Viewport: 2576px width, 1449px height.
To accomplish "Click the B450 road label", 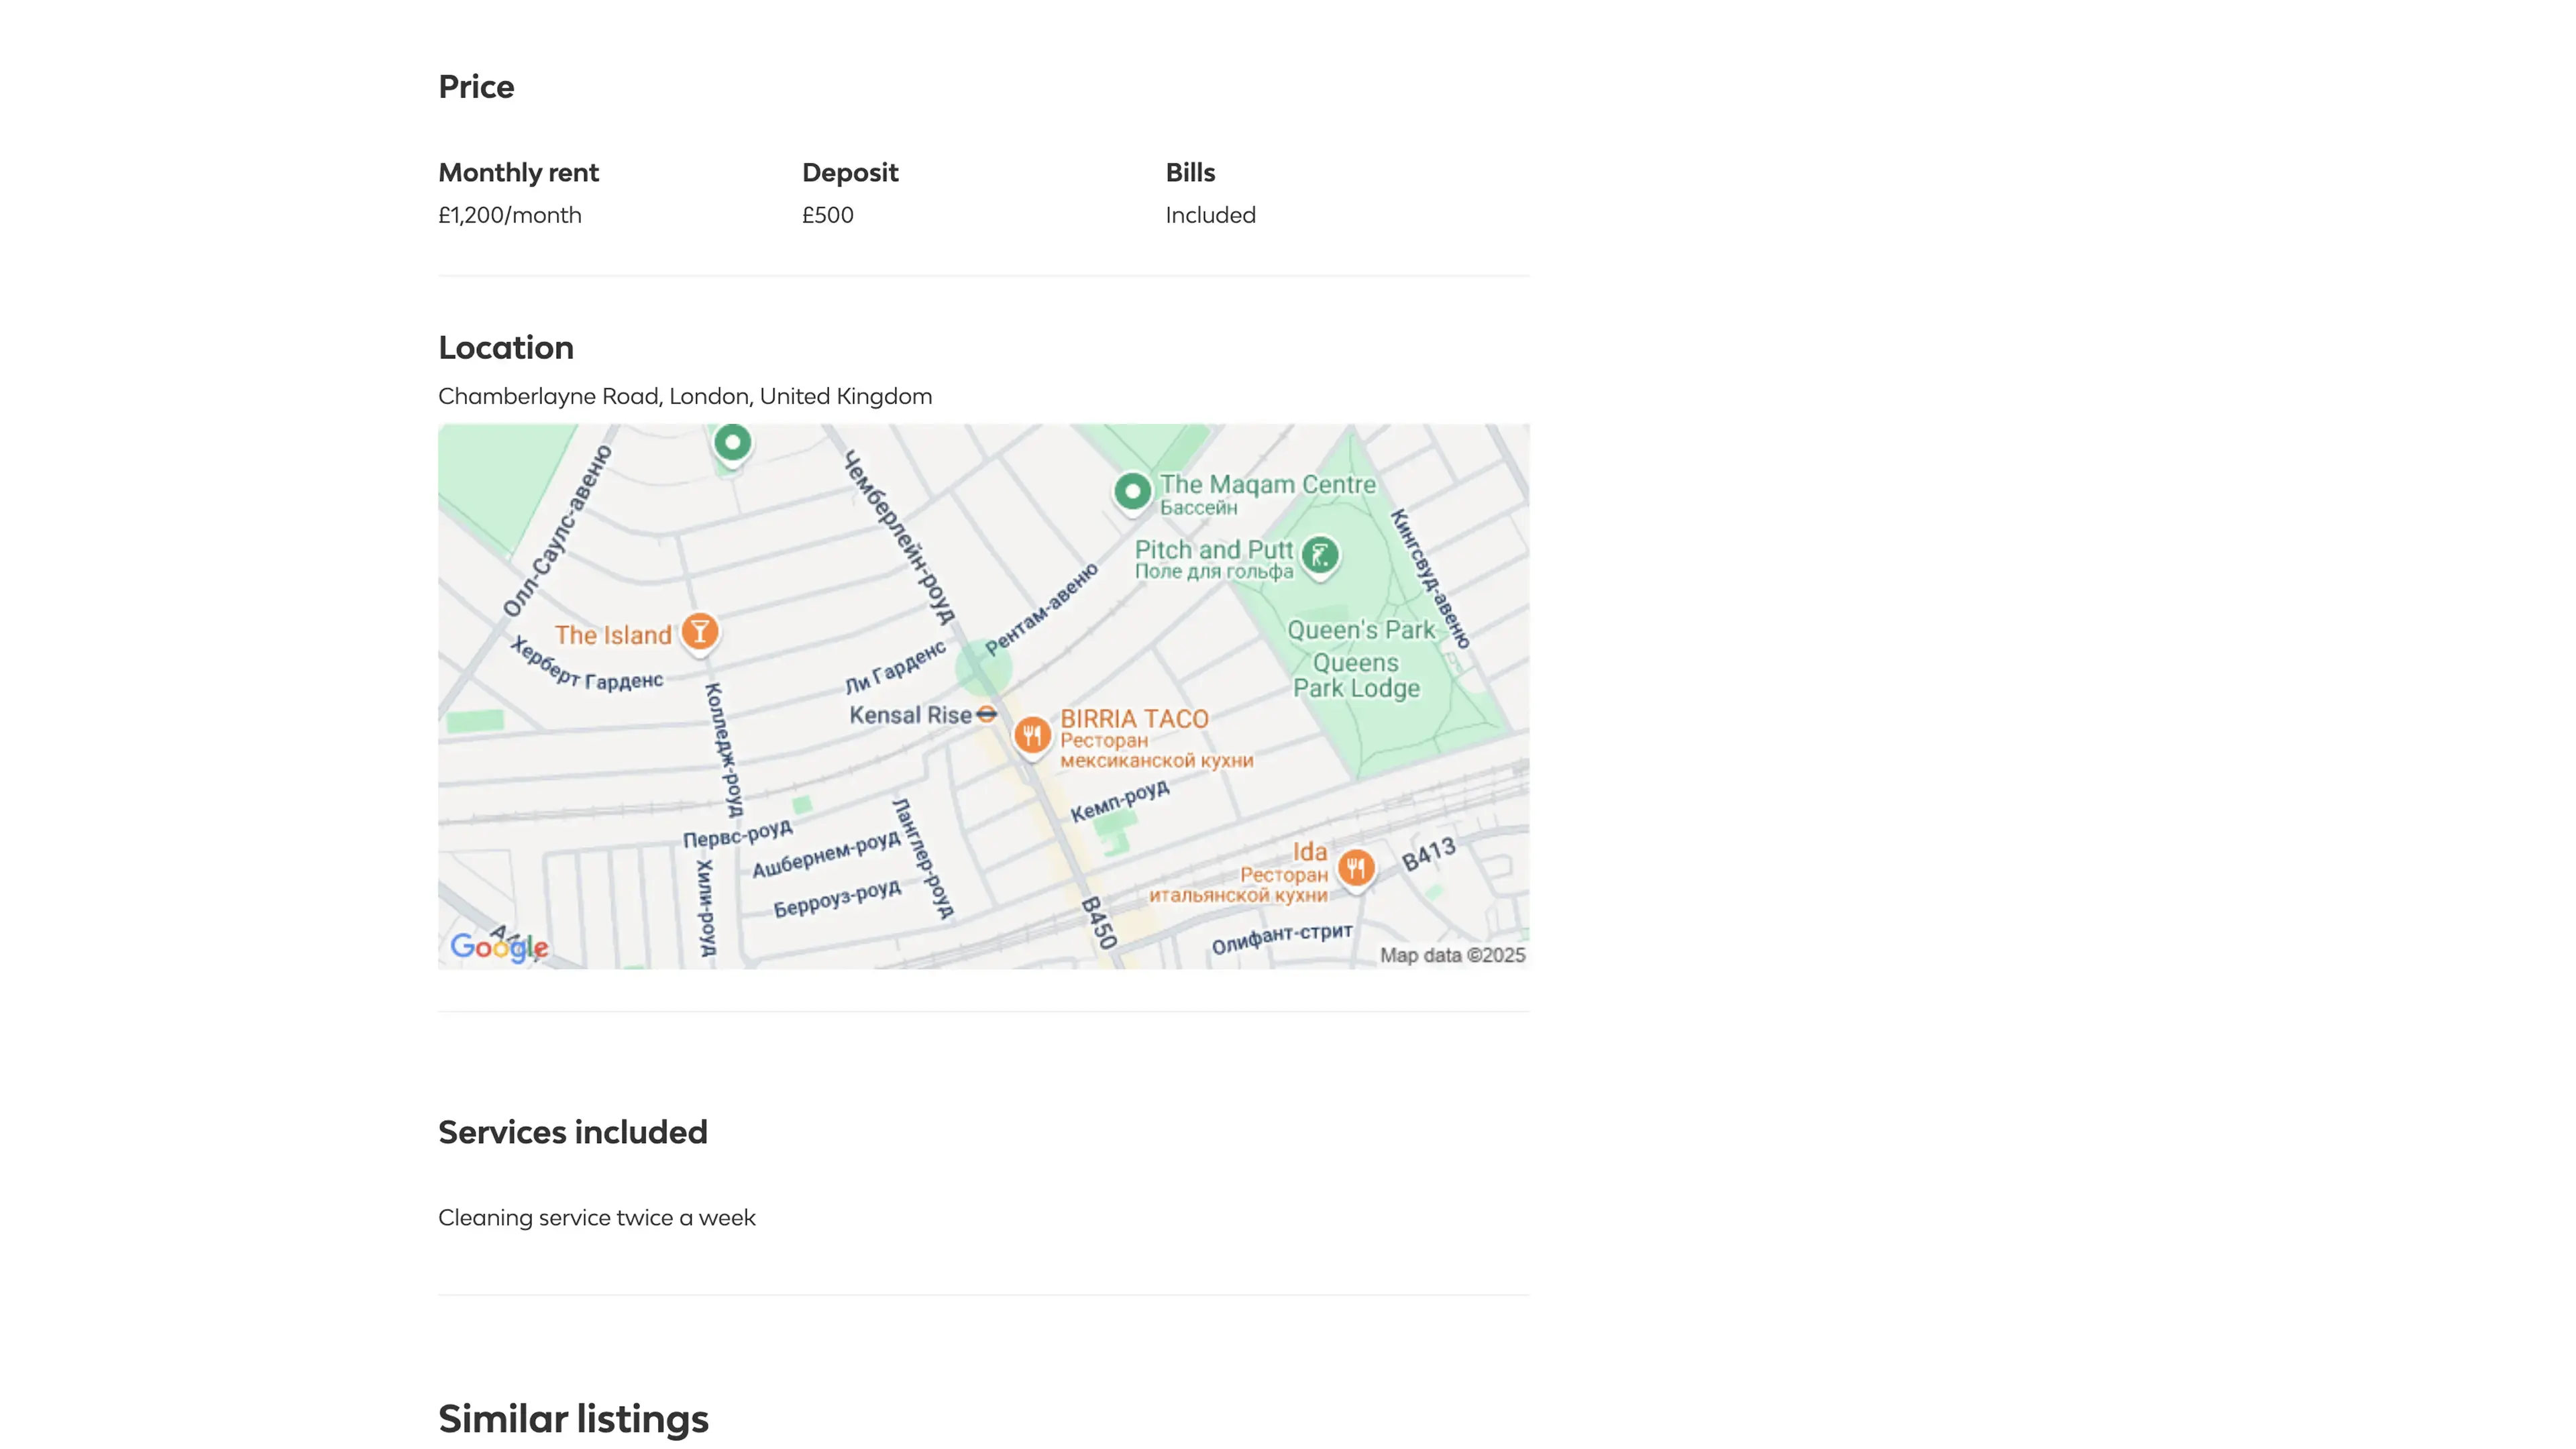I will pos(1098,922).
